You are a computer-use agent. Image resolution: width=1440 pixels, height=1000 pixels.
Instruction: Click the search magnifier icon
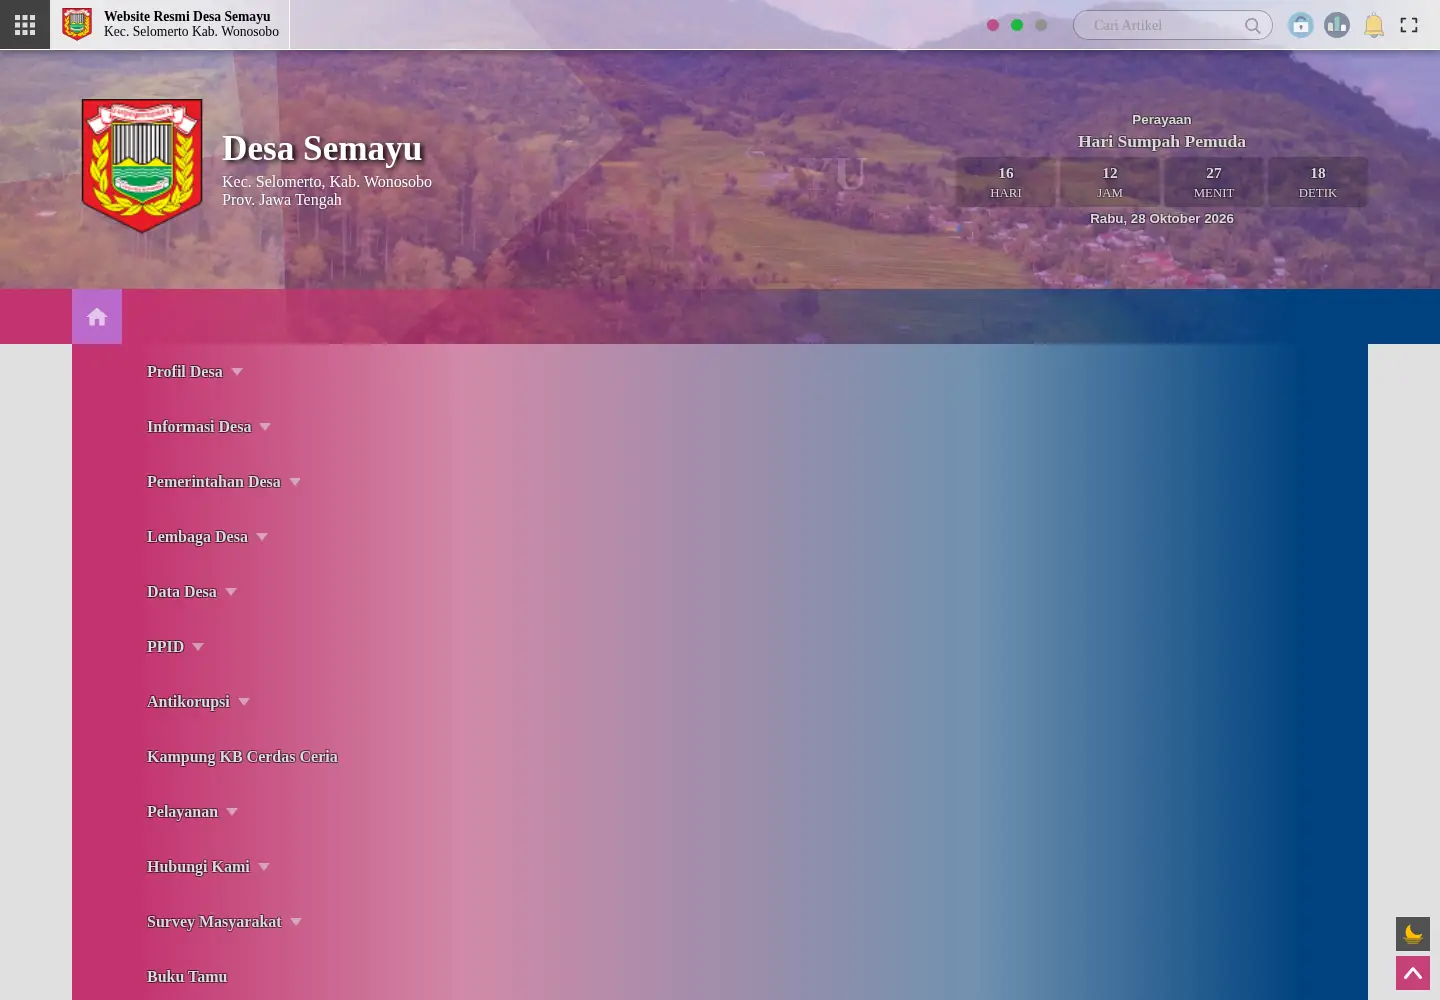click(1252, 25)
